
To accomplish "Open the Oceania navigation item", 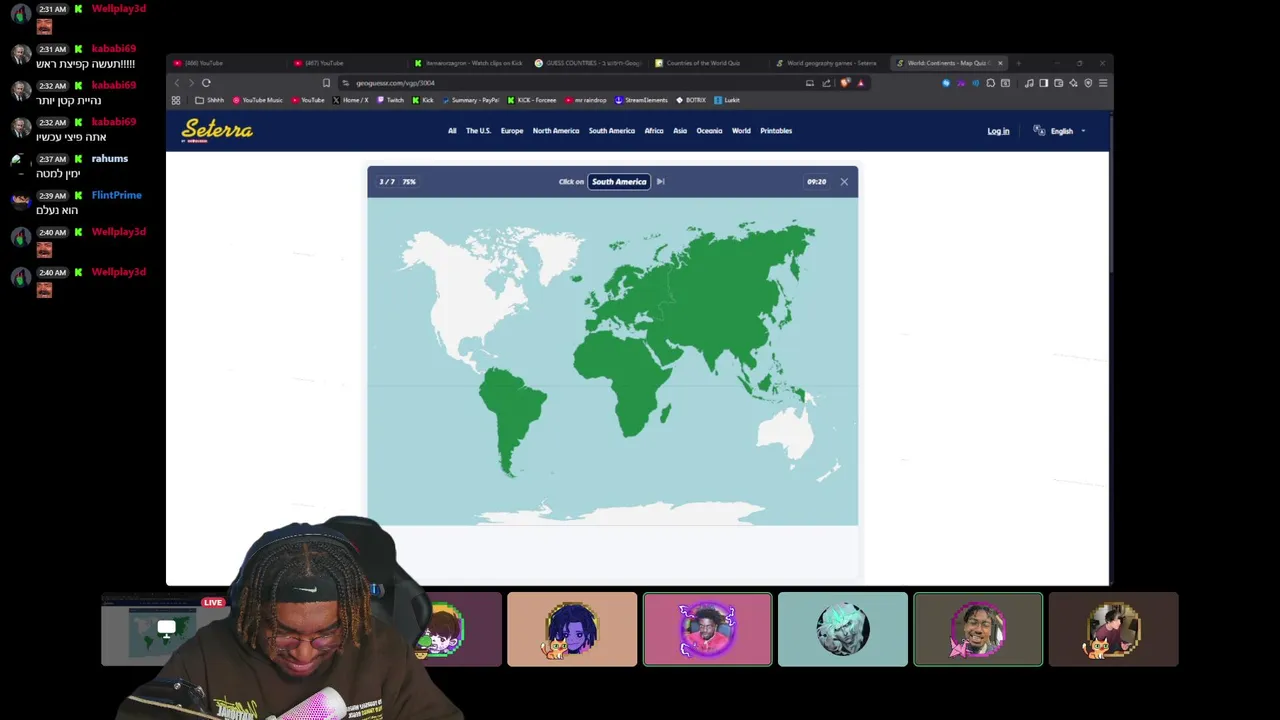I will click(709, 131).
